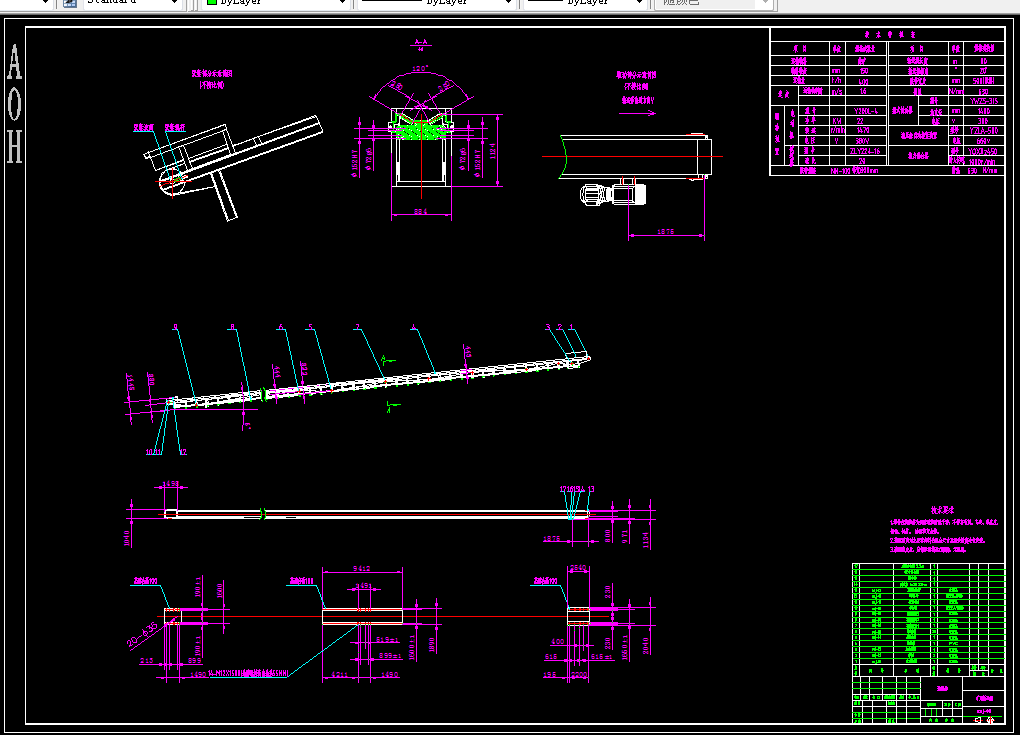Select the 1040 vertical dimension
1020x735 pixels.
[x=128, y=538]
